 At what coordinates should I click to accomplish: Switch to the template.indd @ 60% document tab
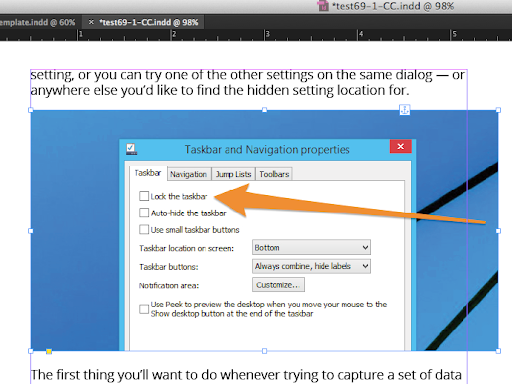37,22
